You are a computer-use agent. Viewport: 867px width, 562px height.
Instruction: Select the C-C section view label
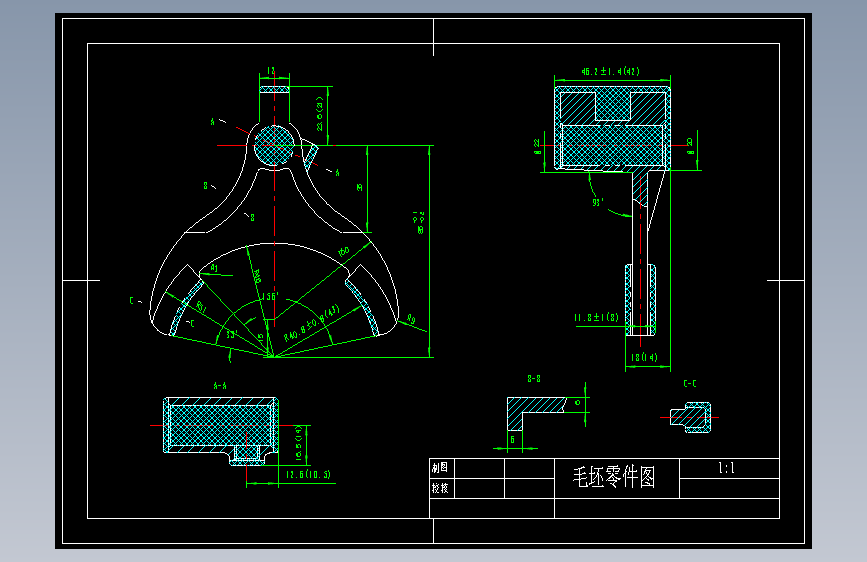point(690,383)
